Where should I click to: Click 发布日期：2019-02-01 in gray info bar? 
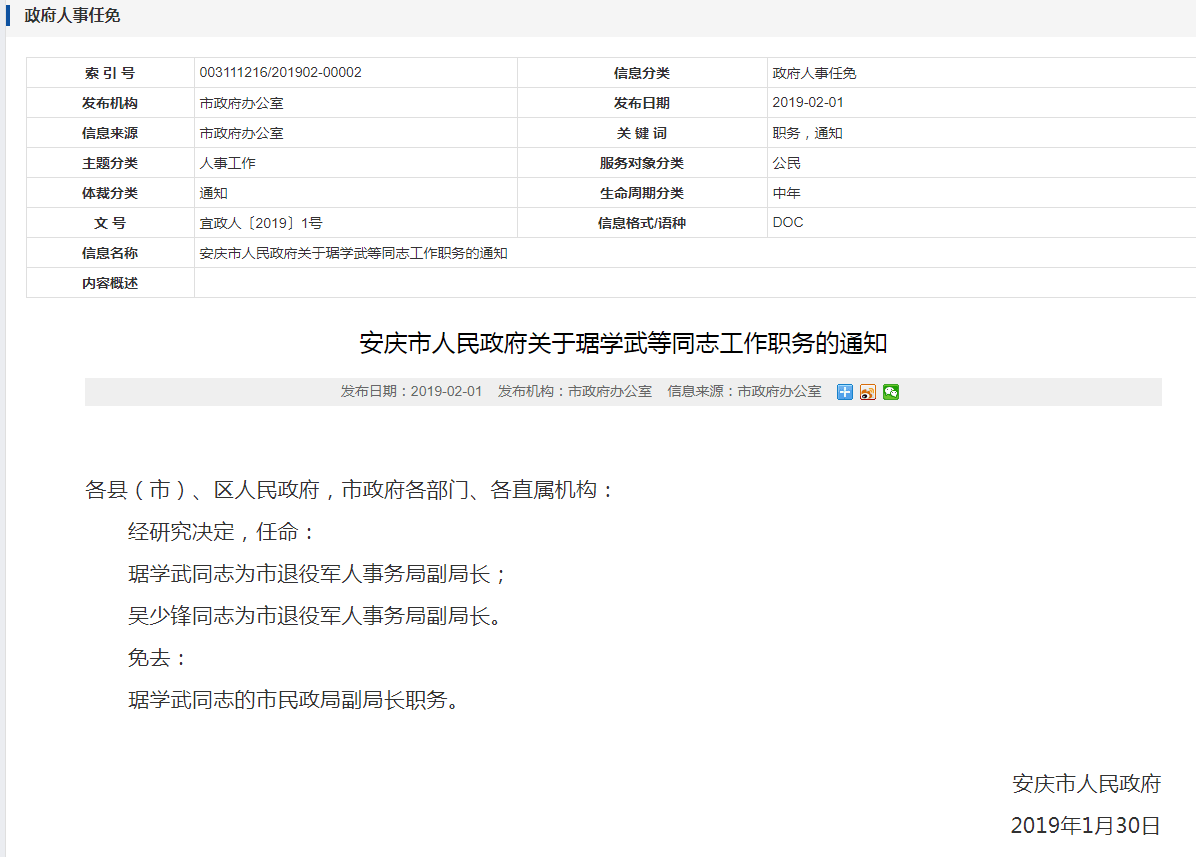[x=411, y=391]
